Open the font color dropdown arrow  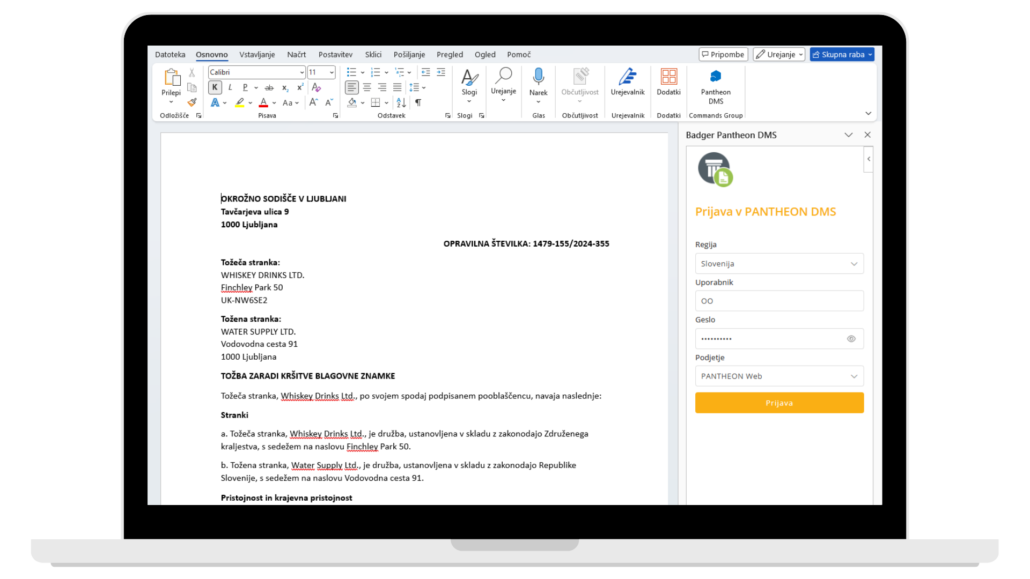coord(274,103)
